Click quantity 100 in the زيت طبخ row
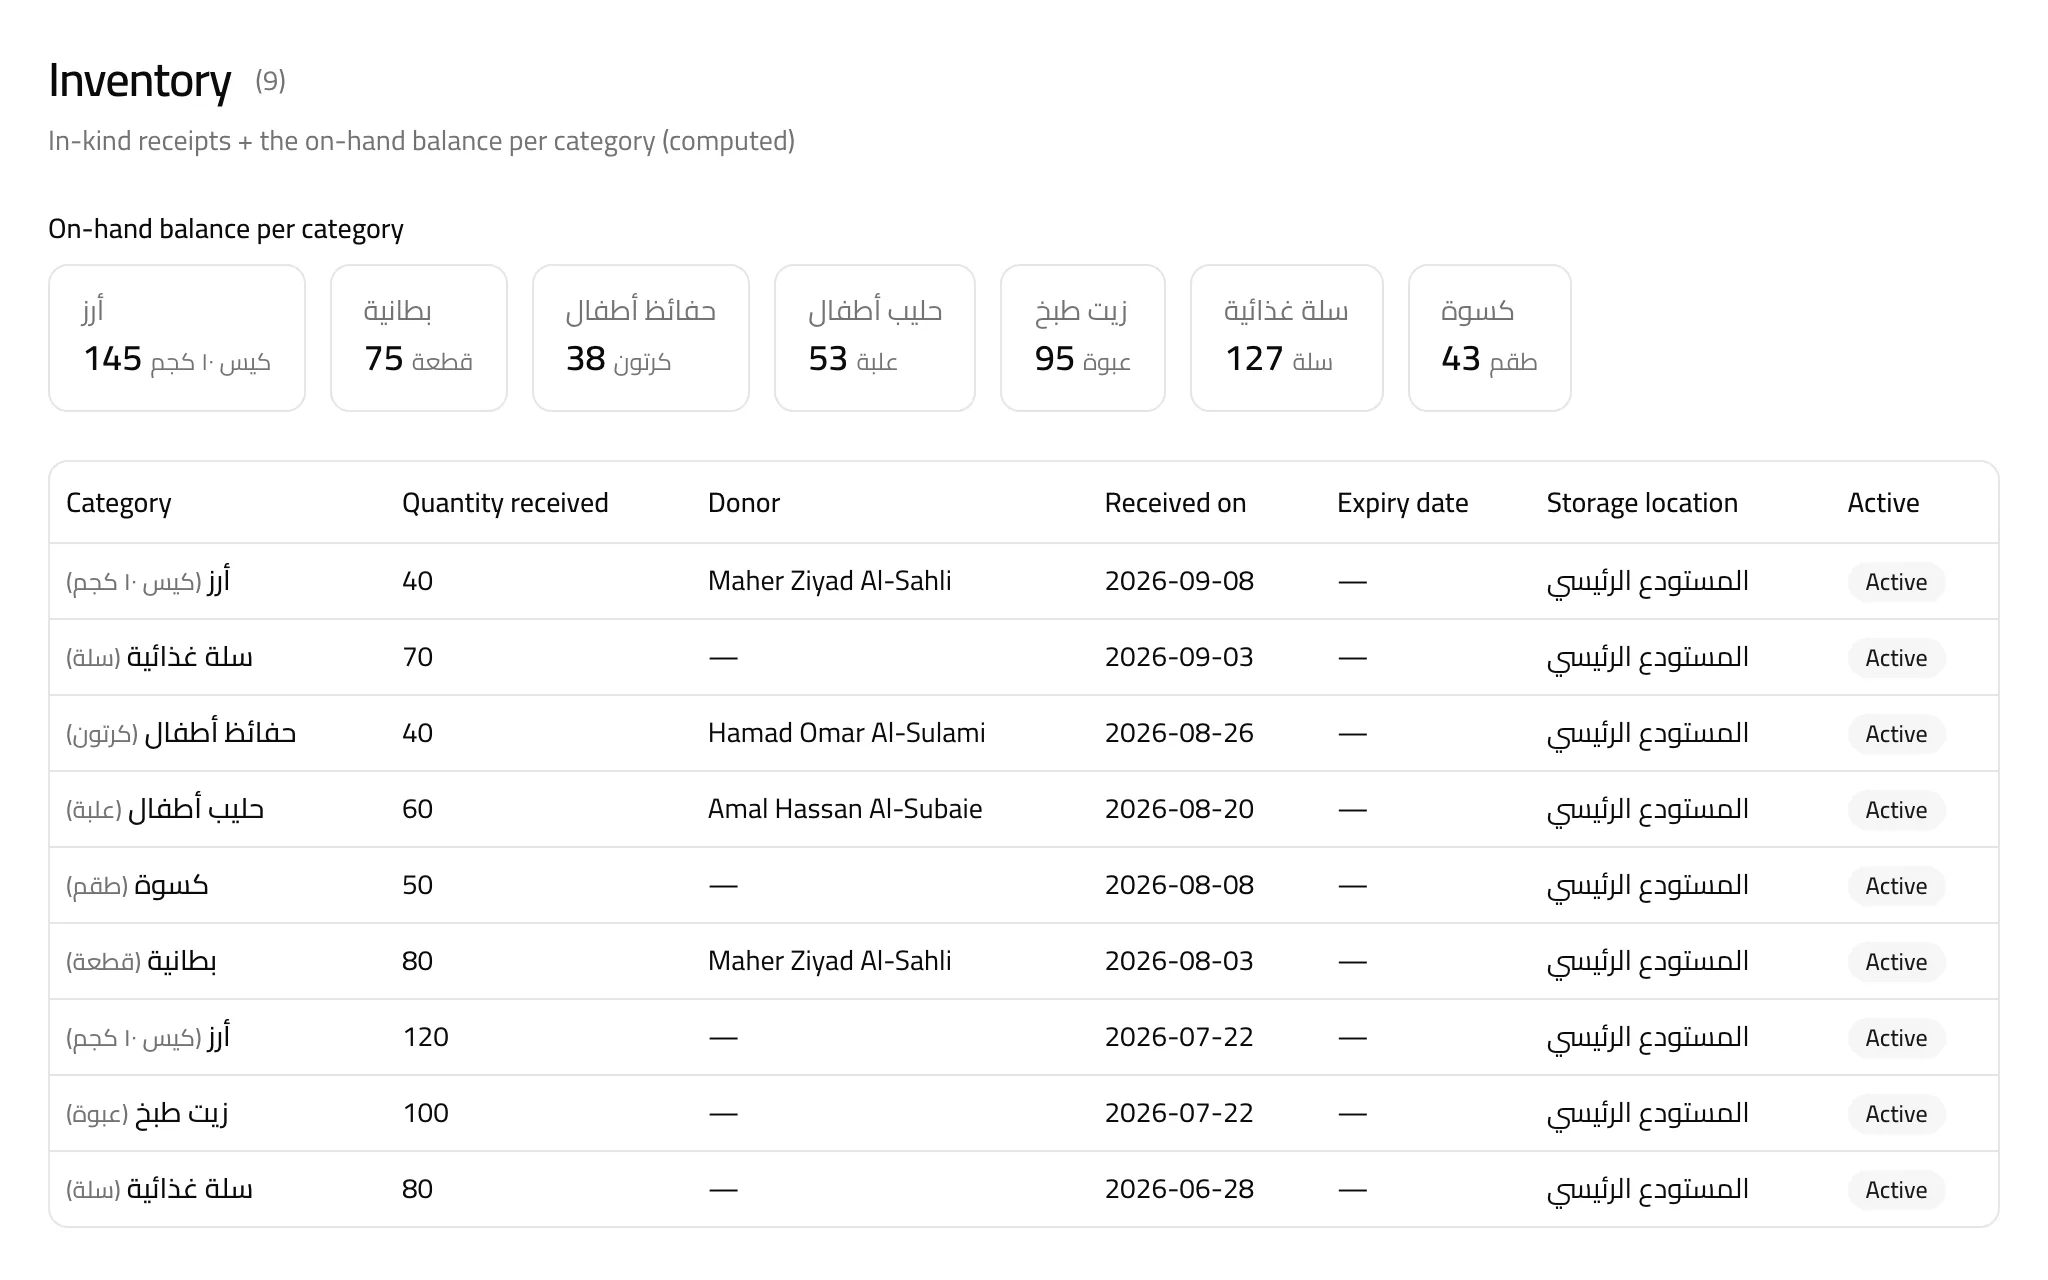This screenshot has height=1280, width=2048. [425, 1113]
